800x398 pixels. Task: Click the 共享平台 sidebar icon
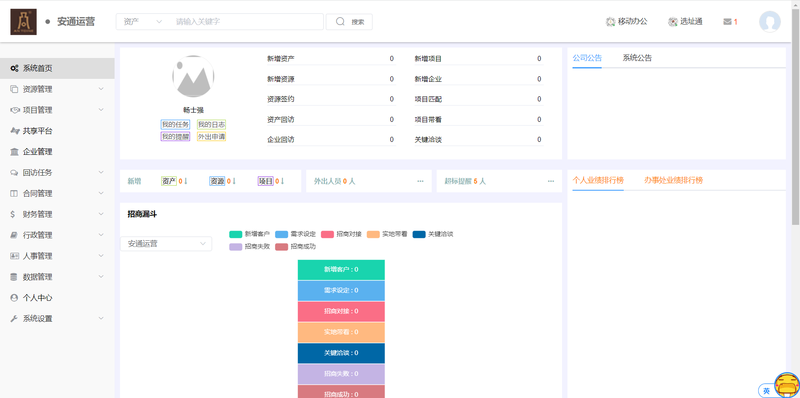coord(14,131)
